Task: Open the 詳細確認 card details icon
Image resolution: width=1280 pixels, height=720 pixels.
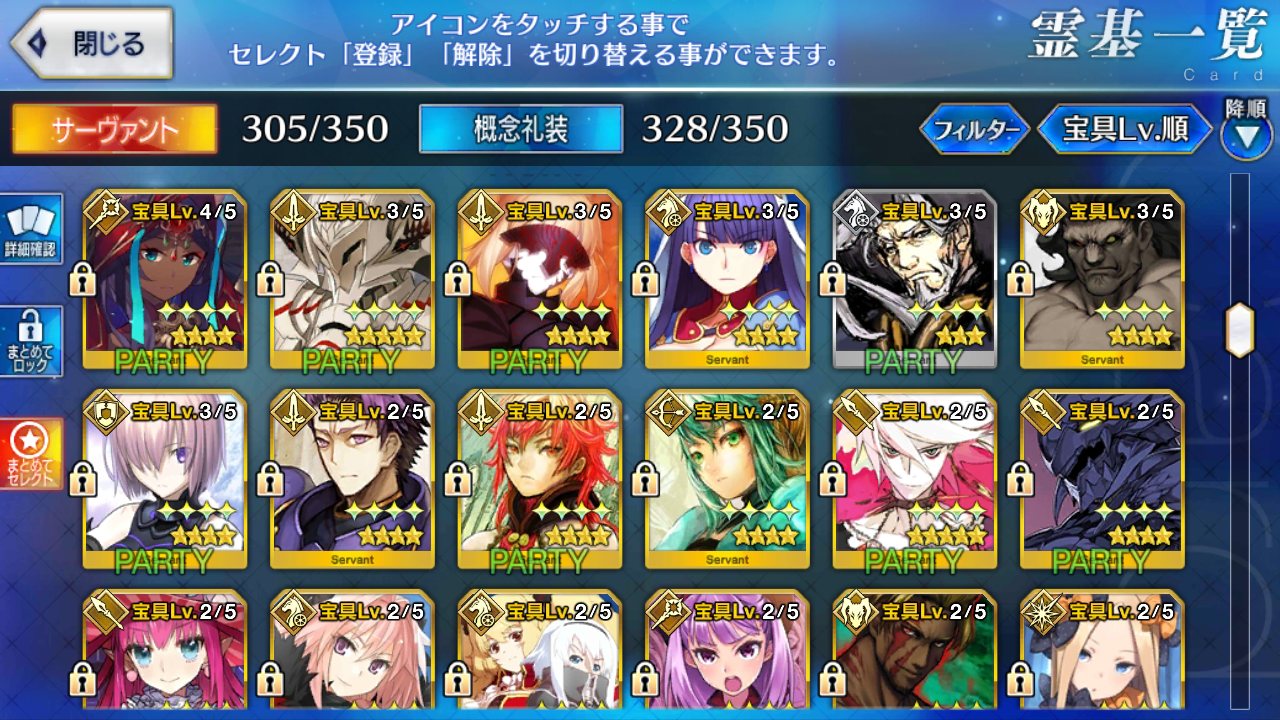Action: (x=32, y=229)
